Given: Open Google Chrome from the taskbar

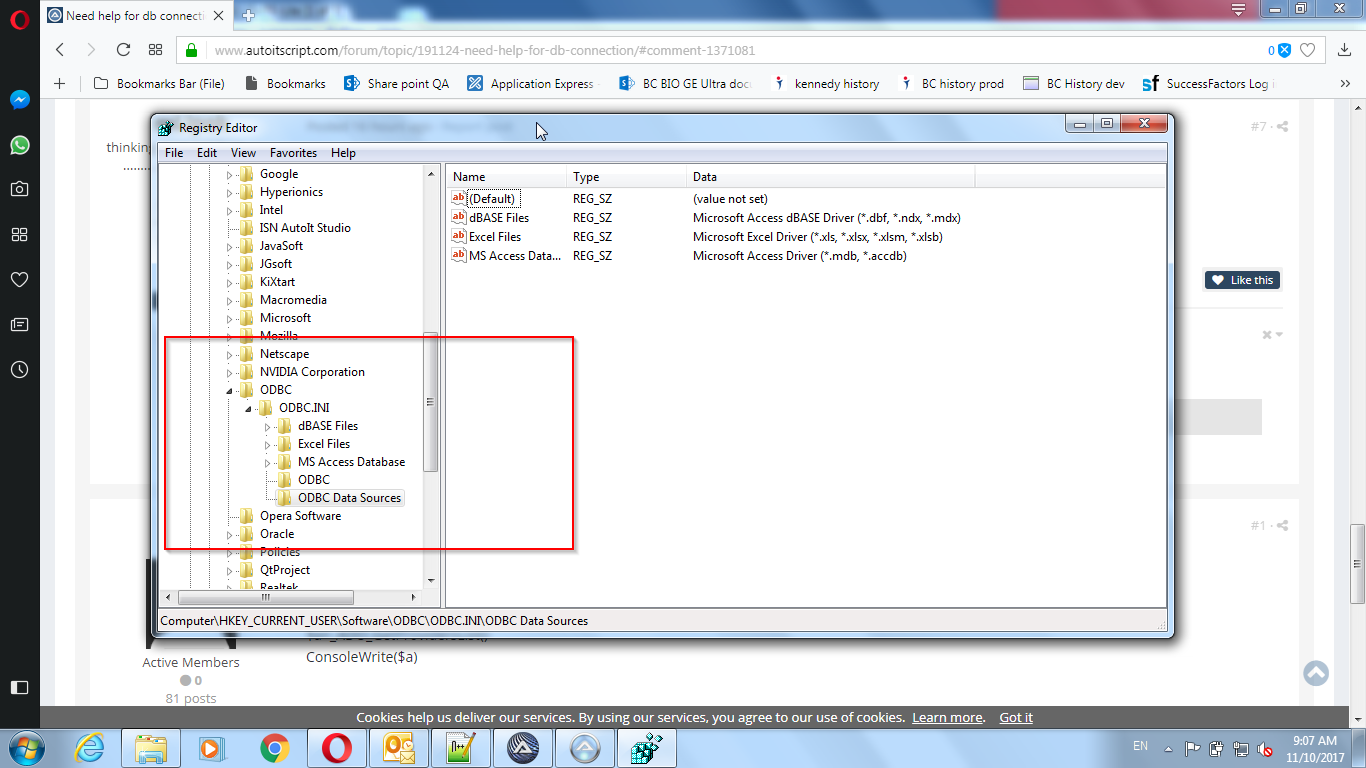Looking at the screenshot, I should (274, 747).
